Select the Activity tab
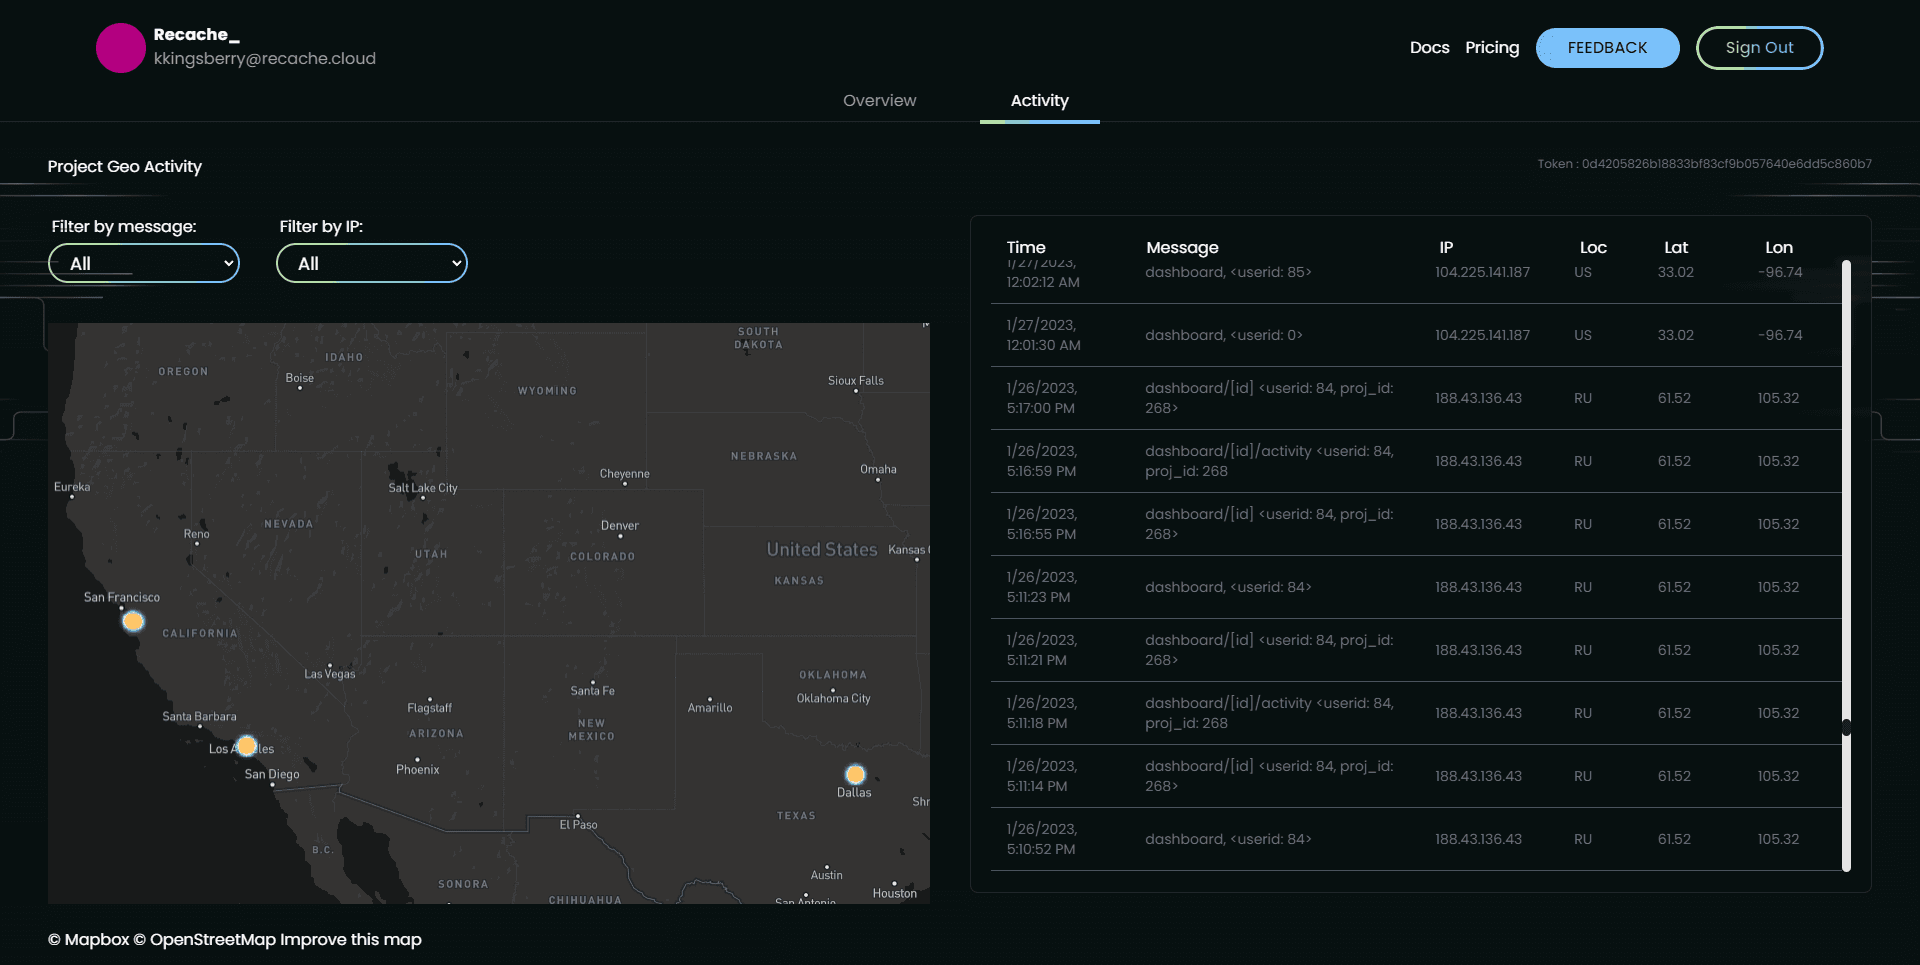 tap(1039, 101)
